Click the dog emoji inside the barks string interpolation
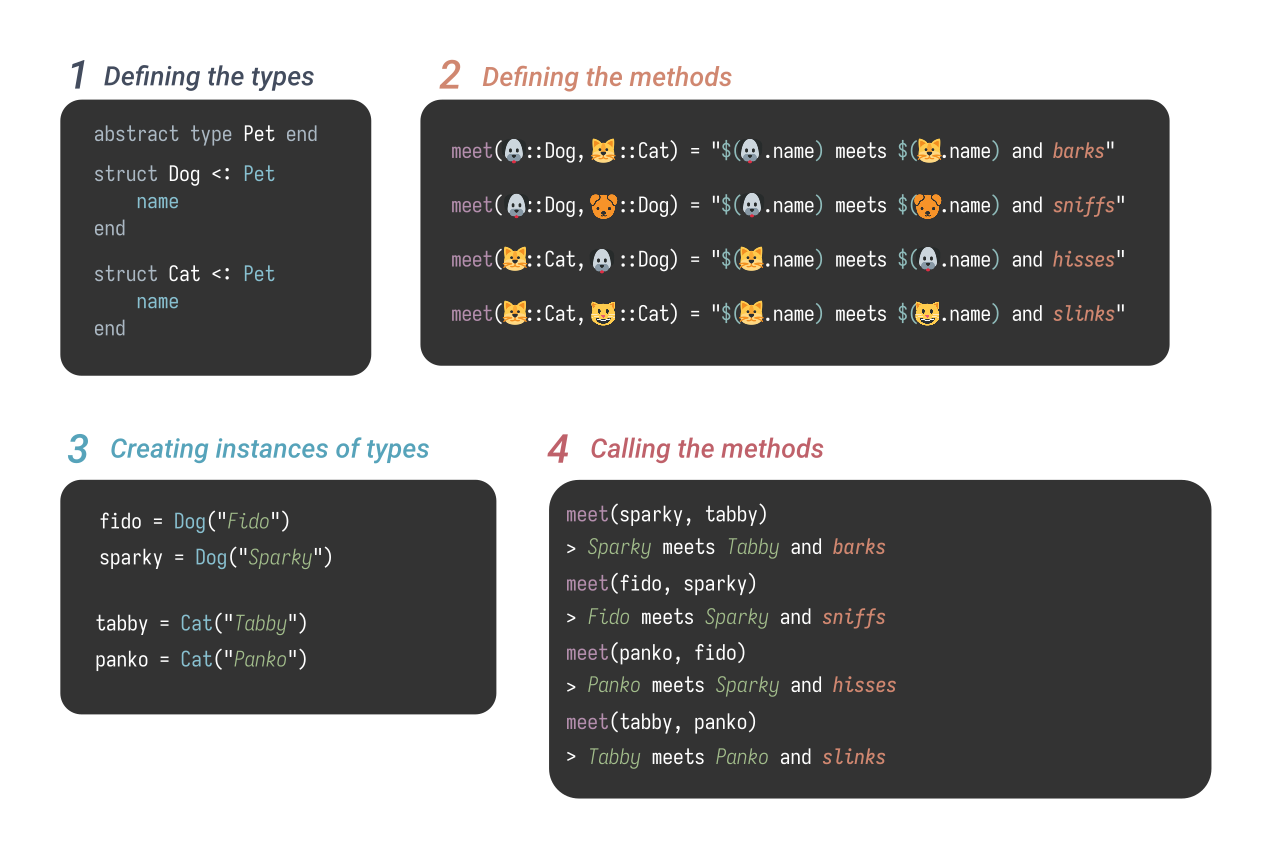1266x852 pixels. (748, 150)
